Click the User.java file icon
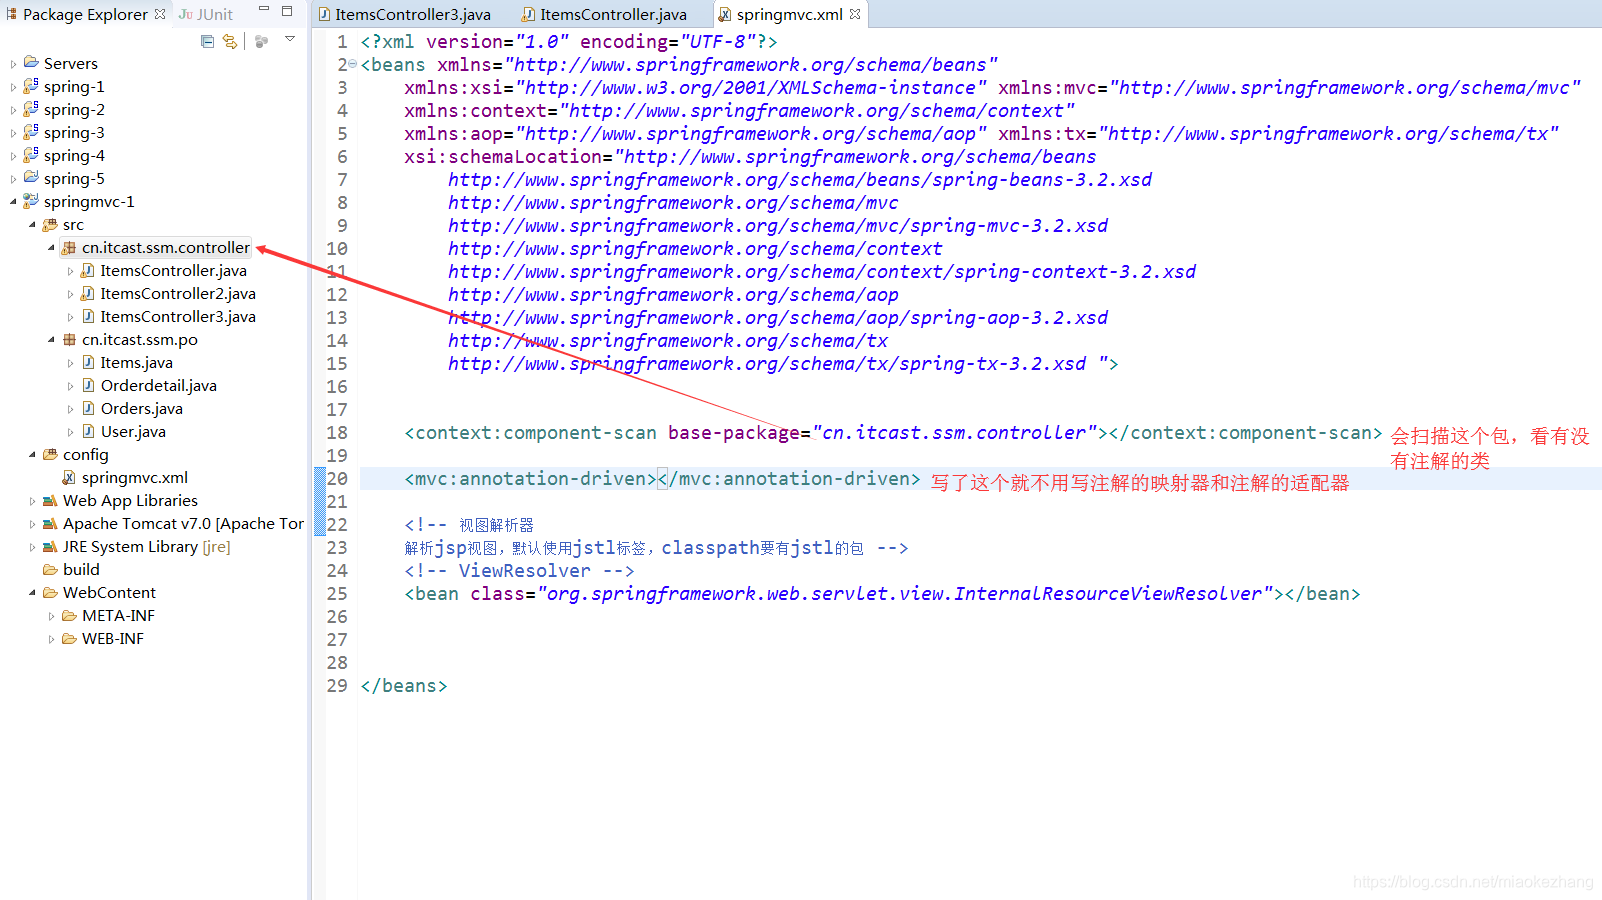 pyautogui.click(x=88, y=431)
